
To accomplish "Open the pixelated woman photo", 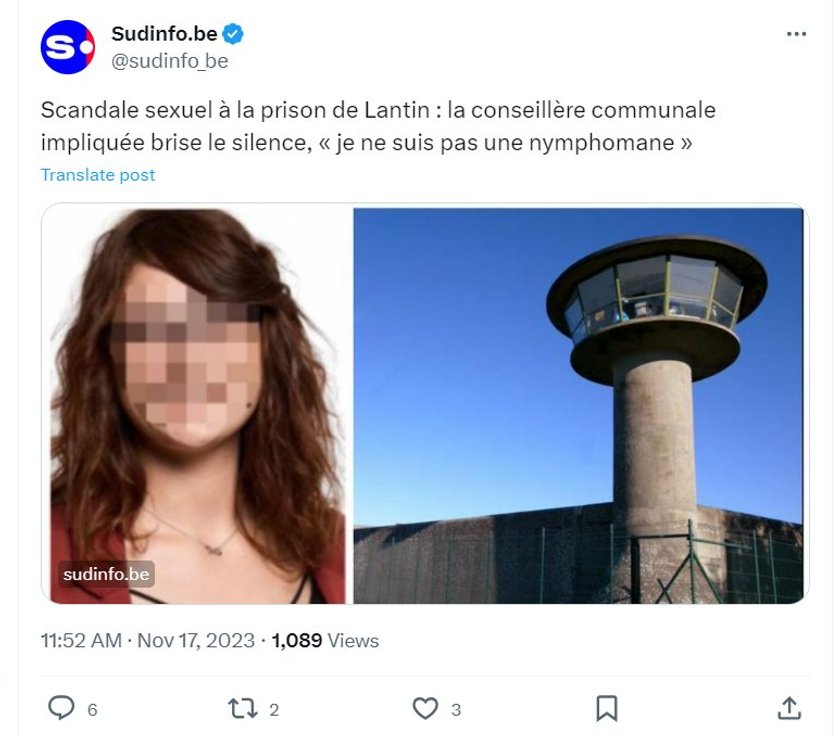I will [198, 405].
